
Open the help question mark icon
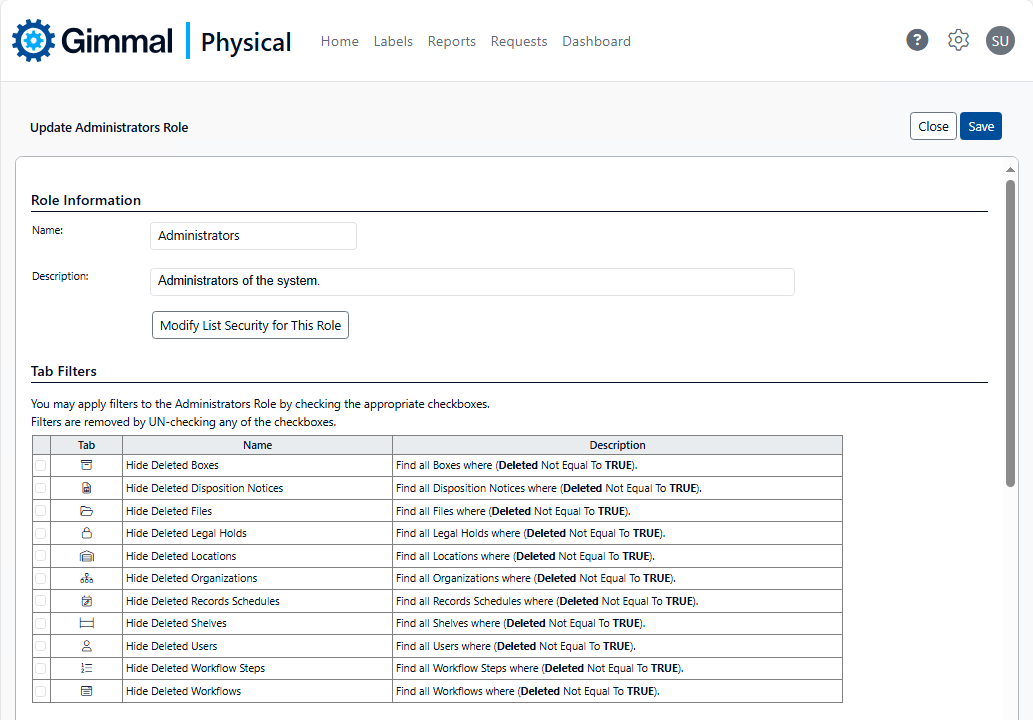click(917, 40)
